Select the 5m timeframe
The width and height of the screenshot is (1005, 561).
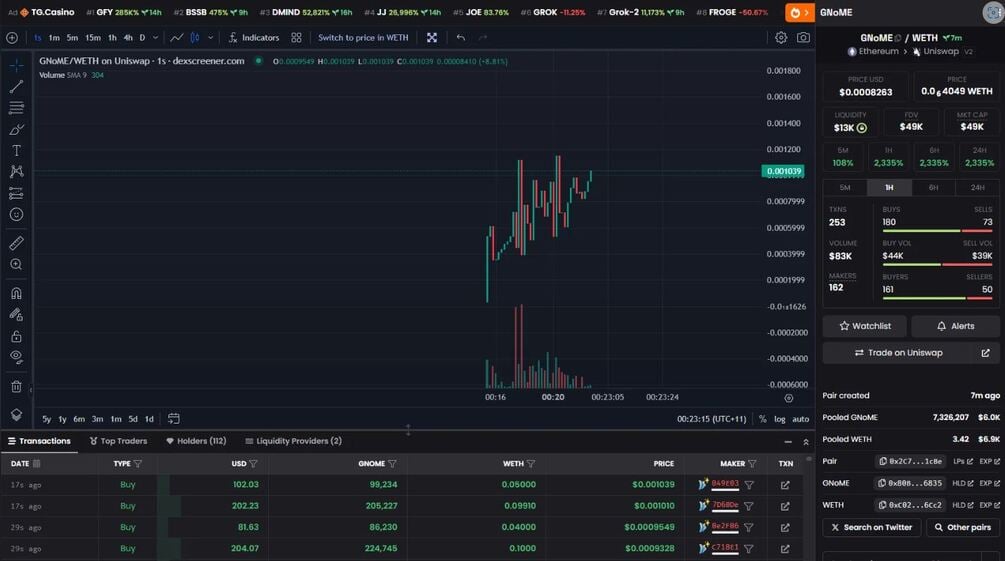click(x=72, y=38)
